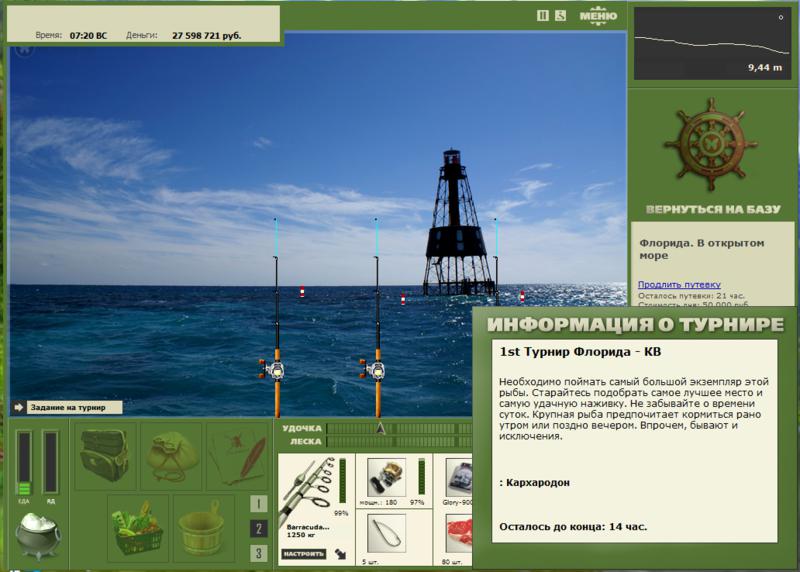
Task: Click the ЛЕСКА tension gauge
Action: (399, 441)
